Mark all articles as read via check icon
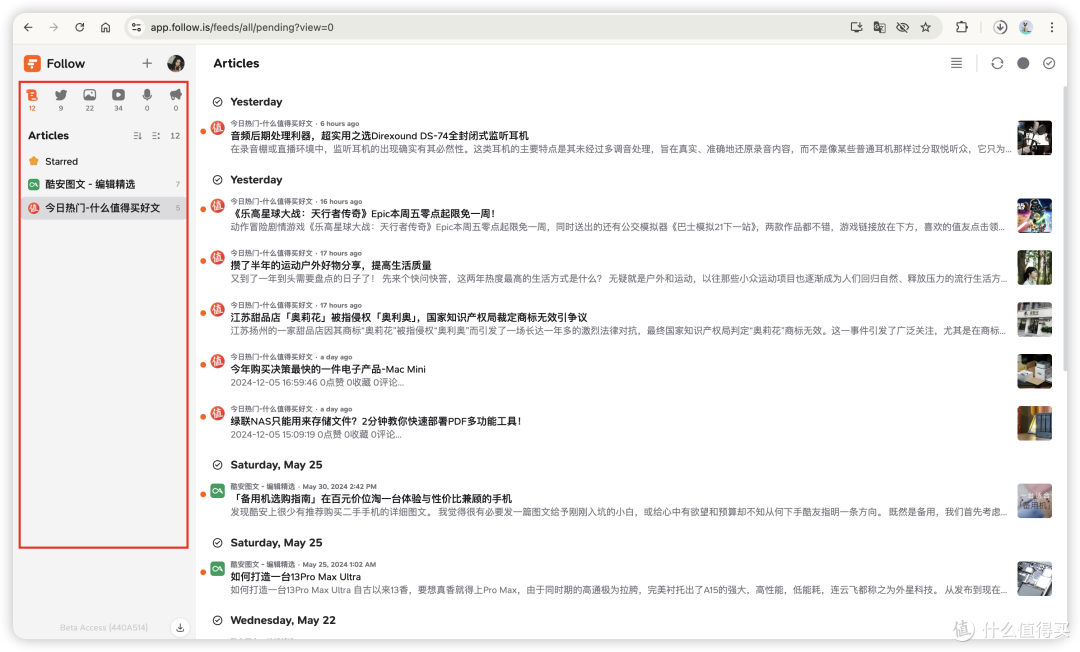The width and height of the screenshot is (1080, 652). (1048, 62)
